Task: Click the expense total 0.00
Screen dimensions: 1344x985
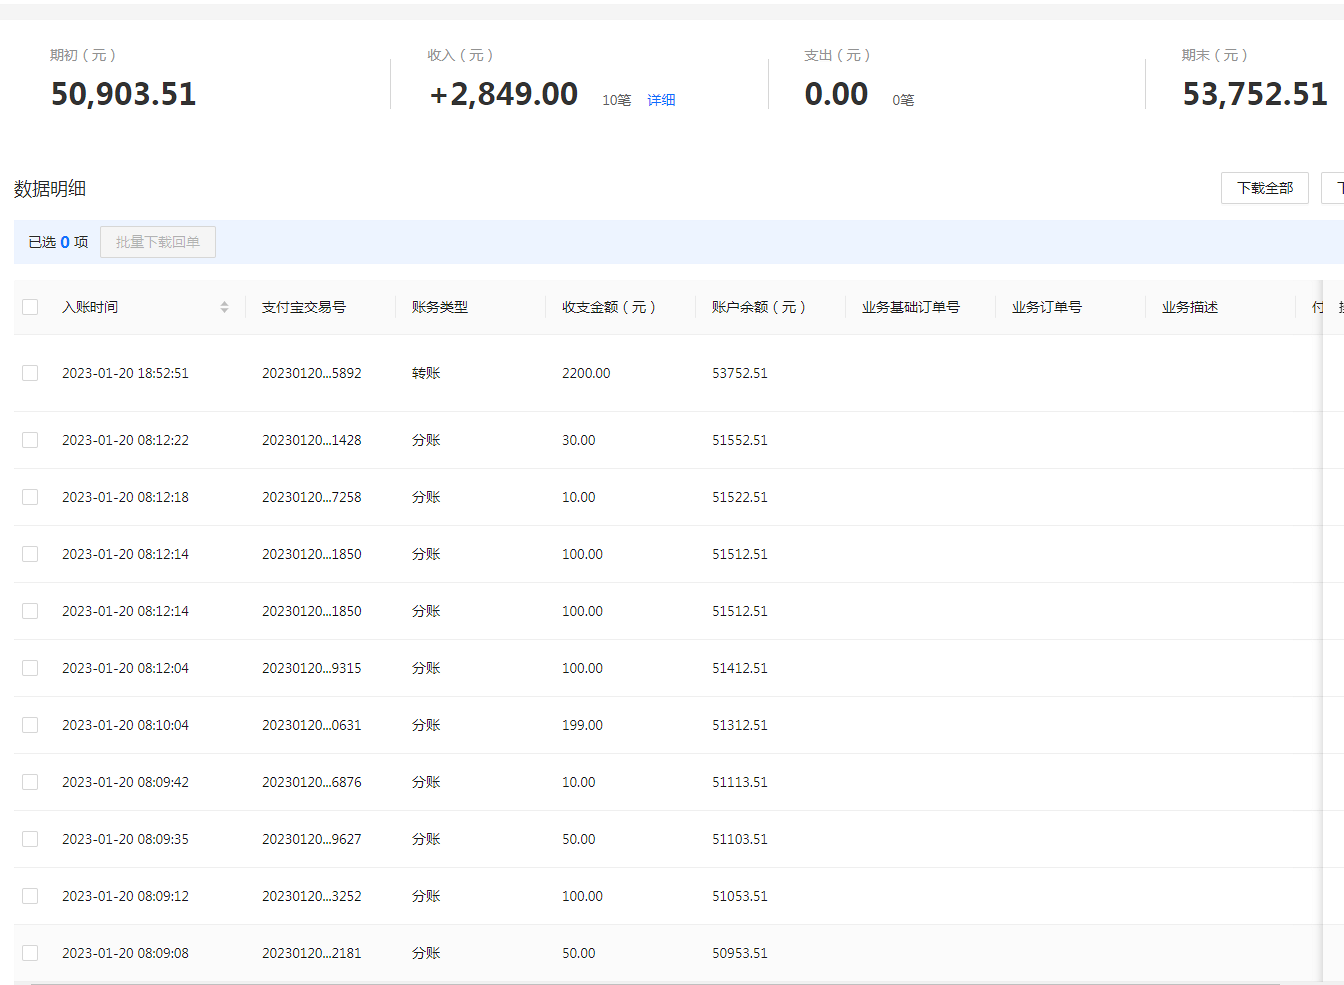Action: coord(836,94)
